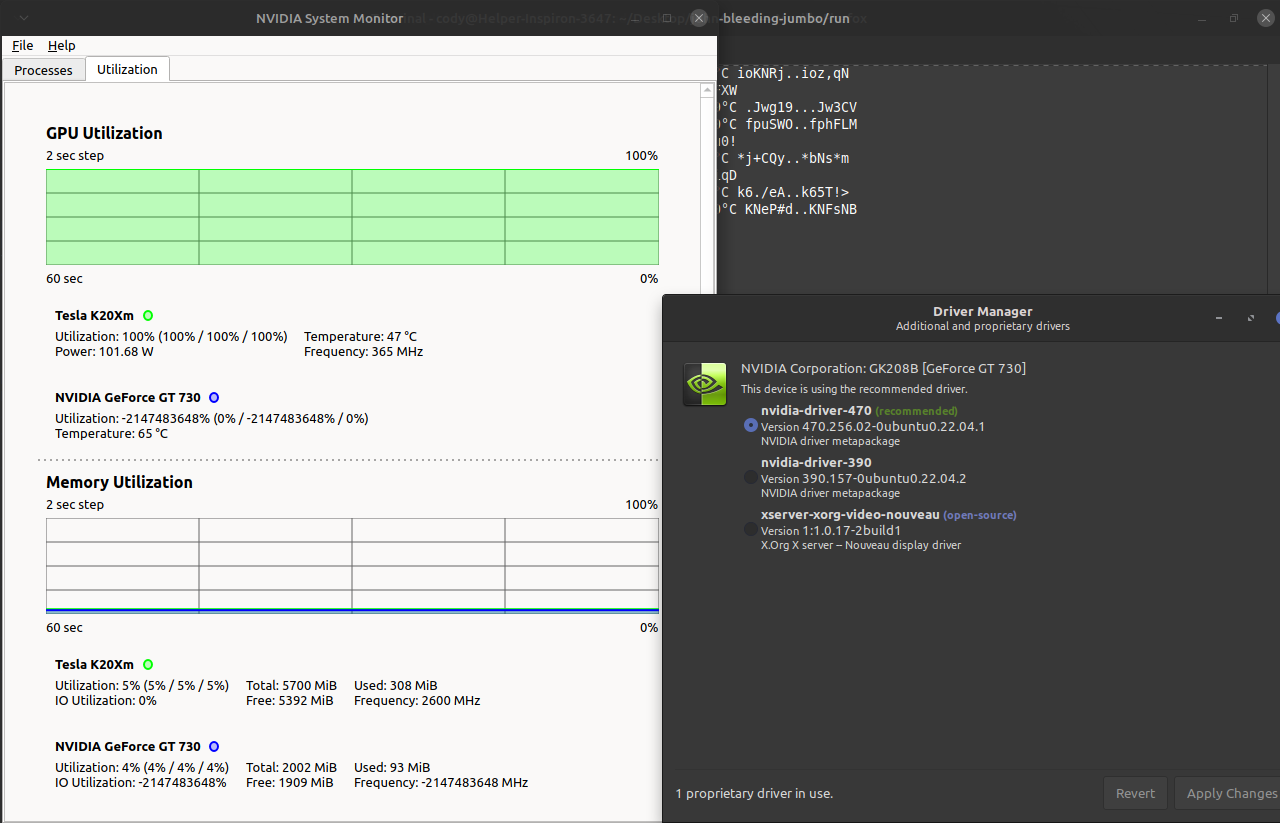Viewport: 1280px width, 823px height.
Task: Minimize the Driver Manager window
Action: point(1219,318)
